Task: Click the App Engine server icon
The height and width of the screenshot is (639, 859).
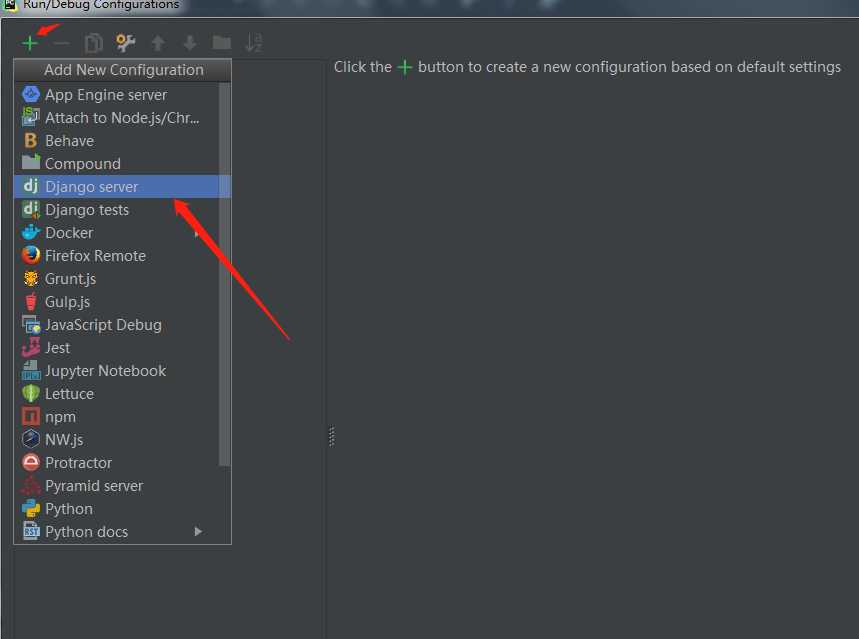Action: click(x=31, y=94)
